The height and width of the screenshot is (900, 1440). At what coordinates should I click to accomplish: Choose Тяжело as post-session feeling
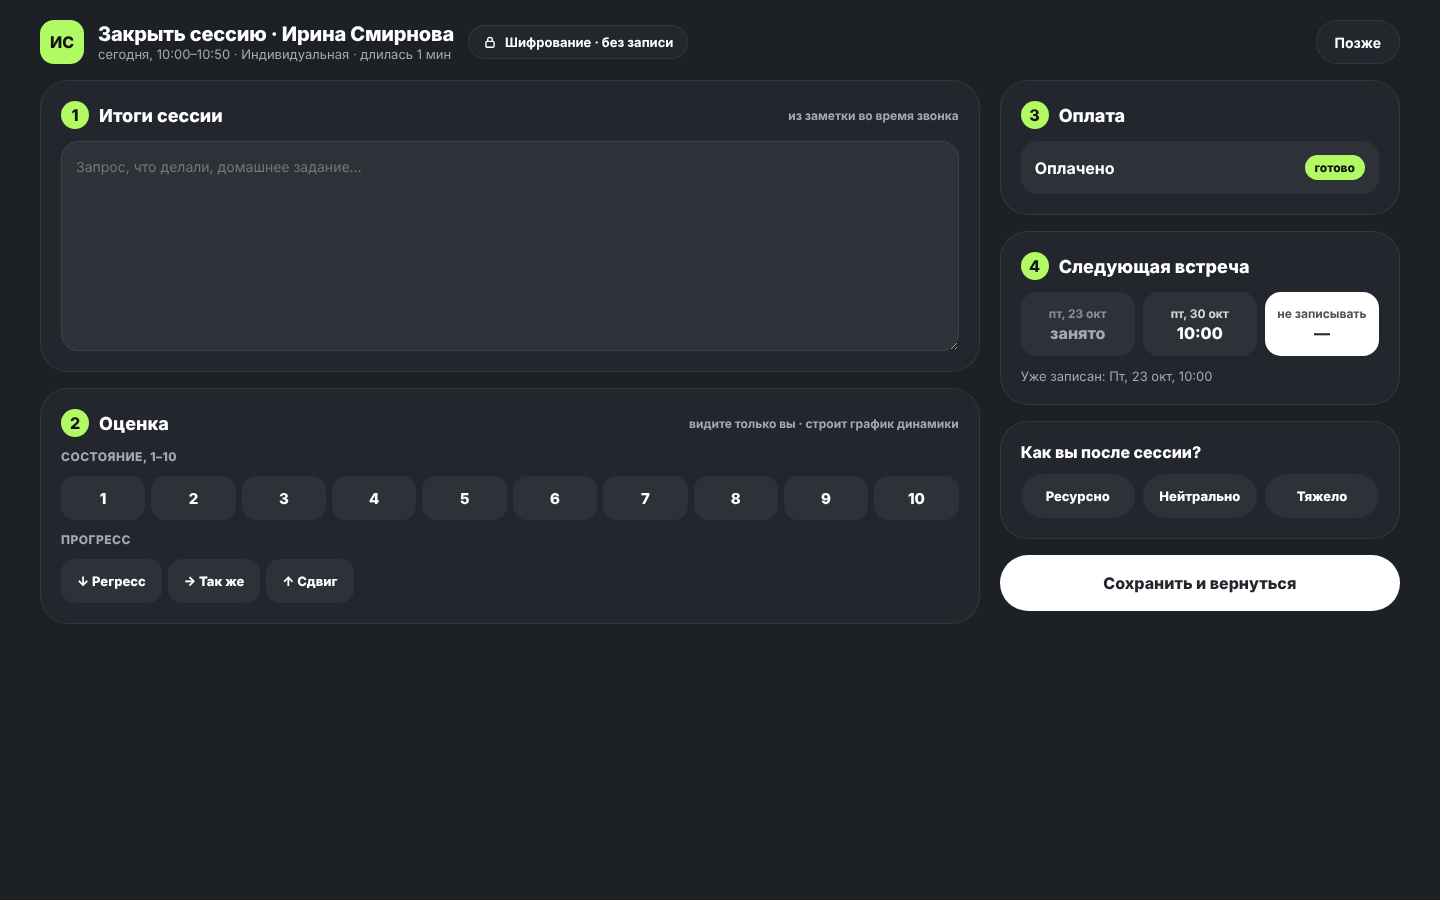(x=1322, y=496)
